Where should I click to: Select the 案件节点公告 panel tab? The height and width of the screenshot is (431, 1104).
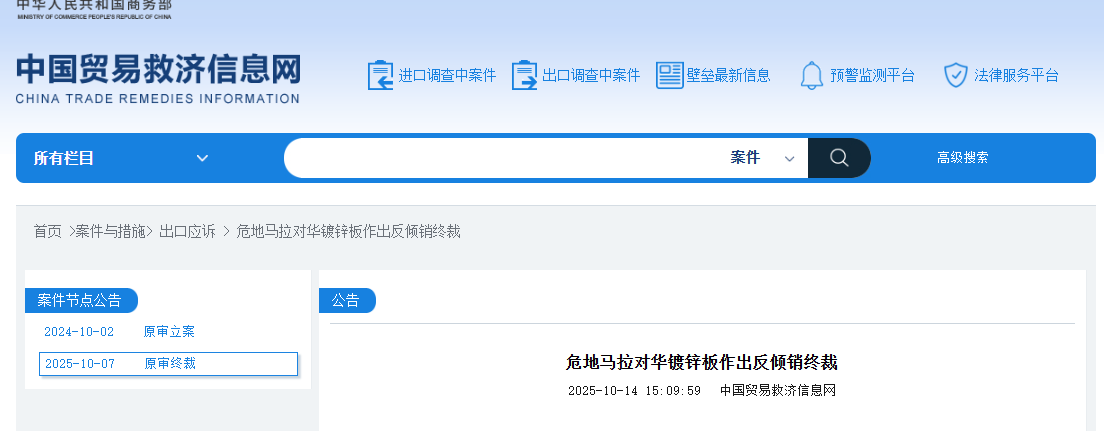click(80, 300)
